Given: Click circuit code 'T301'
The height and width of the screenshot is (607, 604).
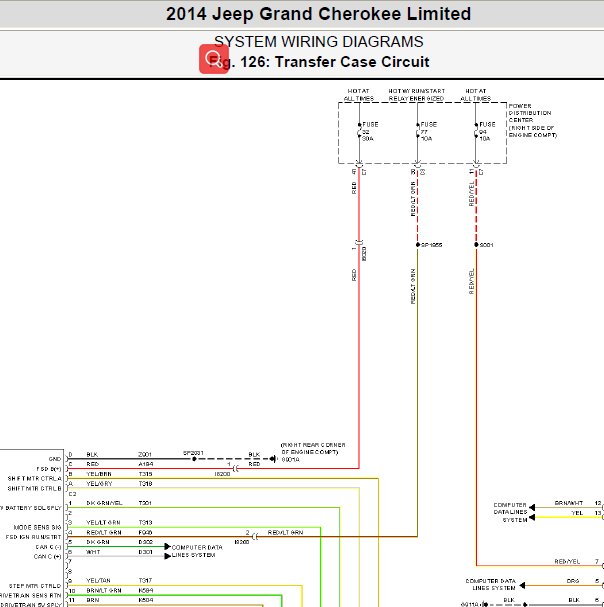Looking at the screenshot, I should pyautogui.click(x=145, y=503).
